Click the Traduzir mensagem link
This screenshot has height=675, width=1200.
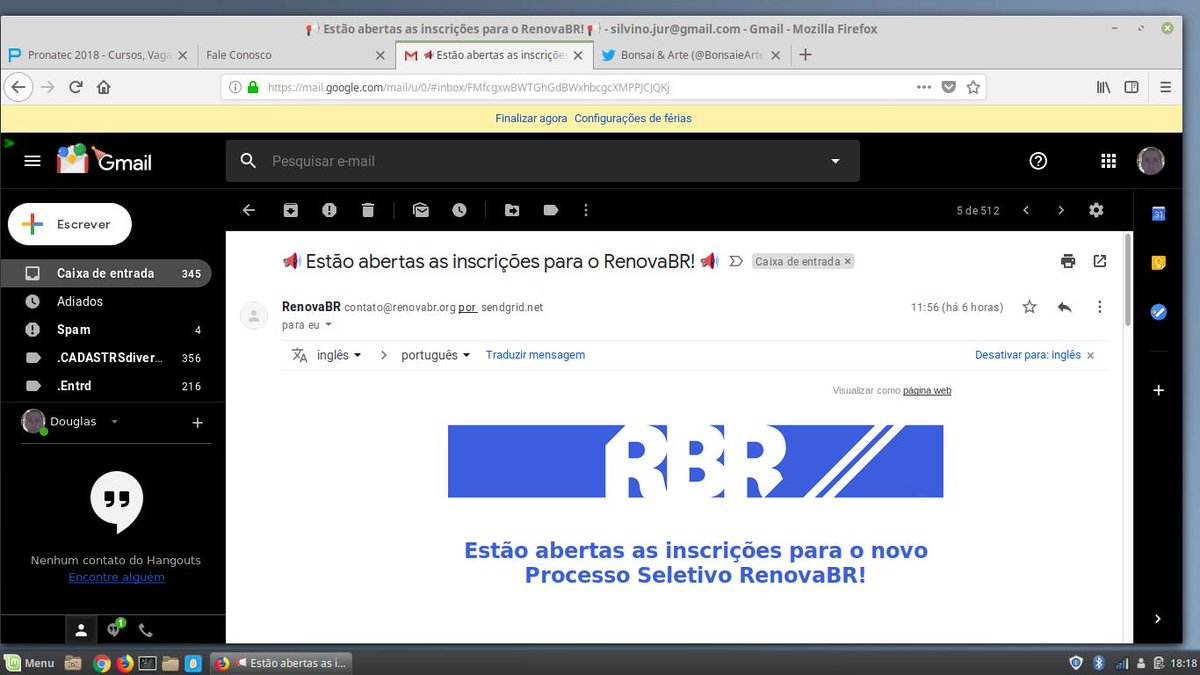pyautogui.click(x=535, y=355)
